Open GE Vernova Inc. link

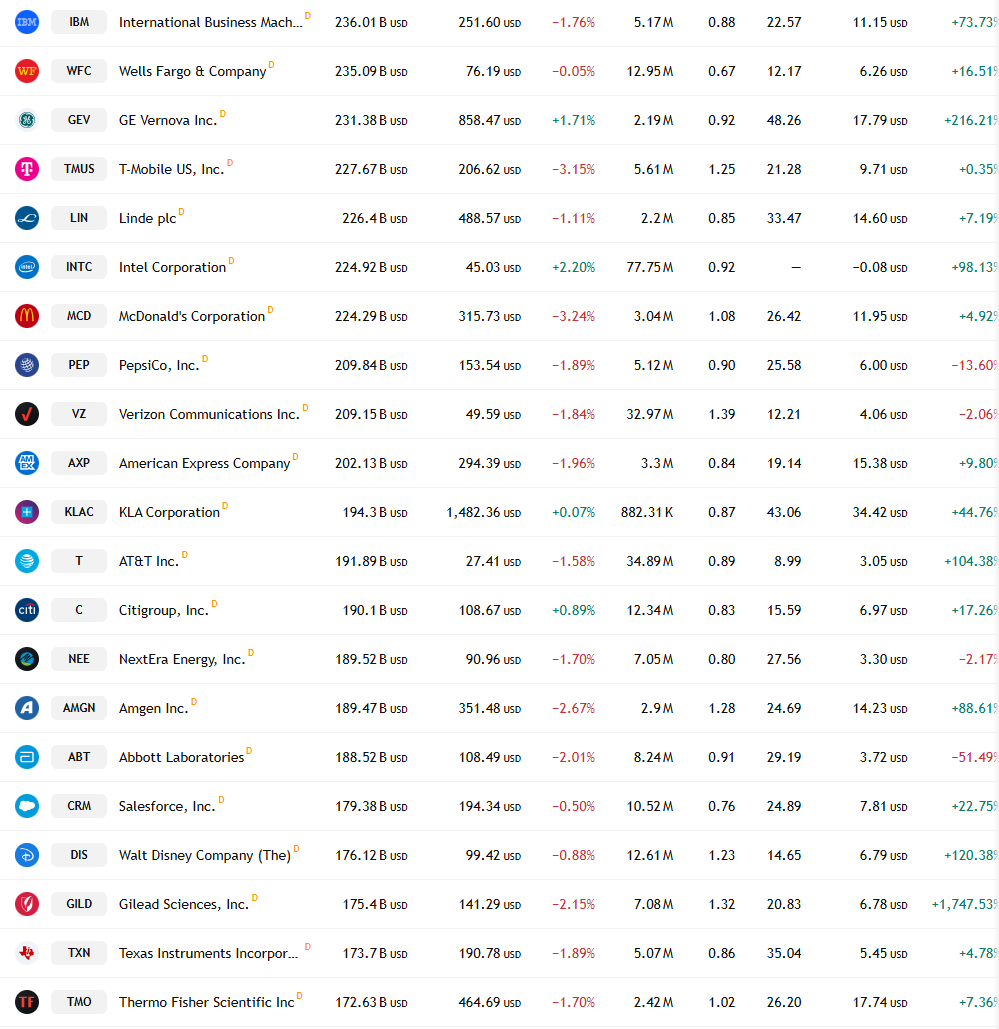pos(168,121)
